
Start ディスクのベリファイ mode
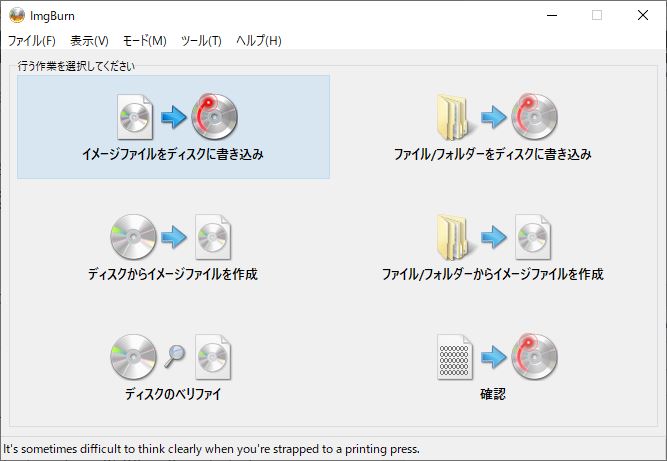[173, 367]
